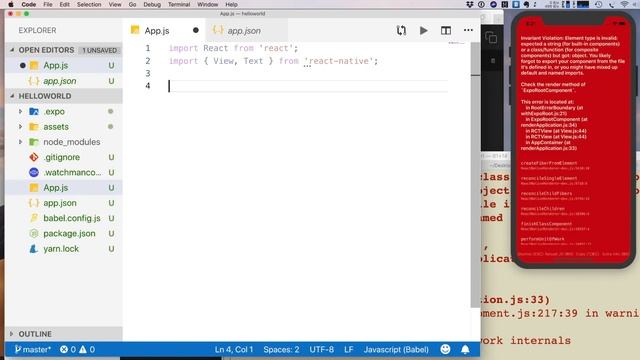640x360 pixels.
Task: Open package.json in the file tree
Action: (64, 233)
